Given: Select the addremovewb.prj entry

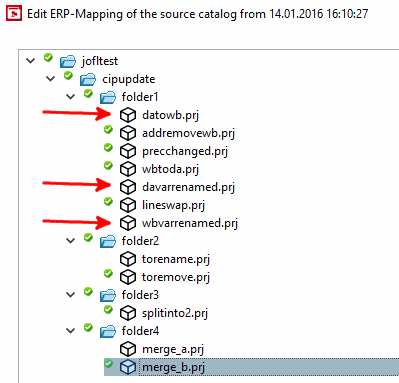Looking at the screenshot, I should [188, 133].
